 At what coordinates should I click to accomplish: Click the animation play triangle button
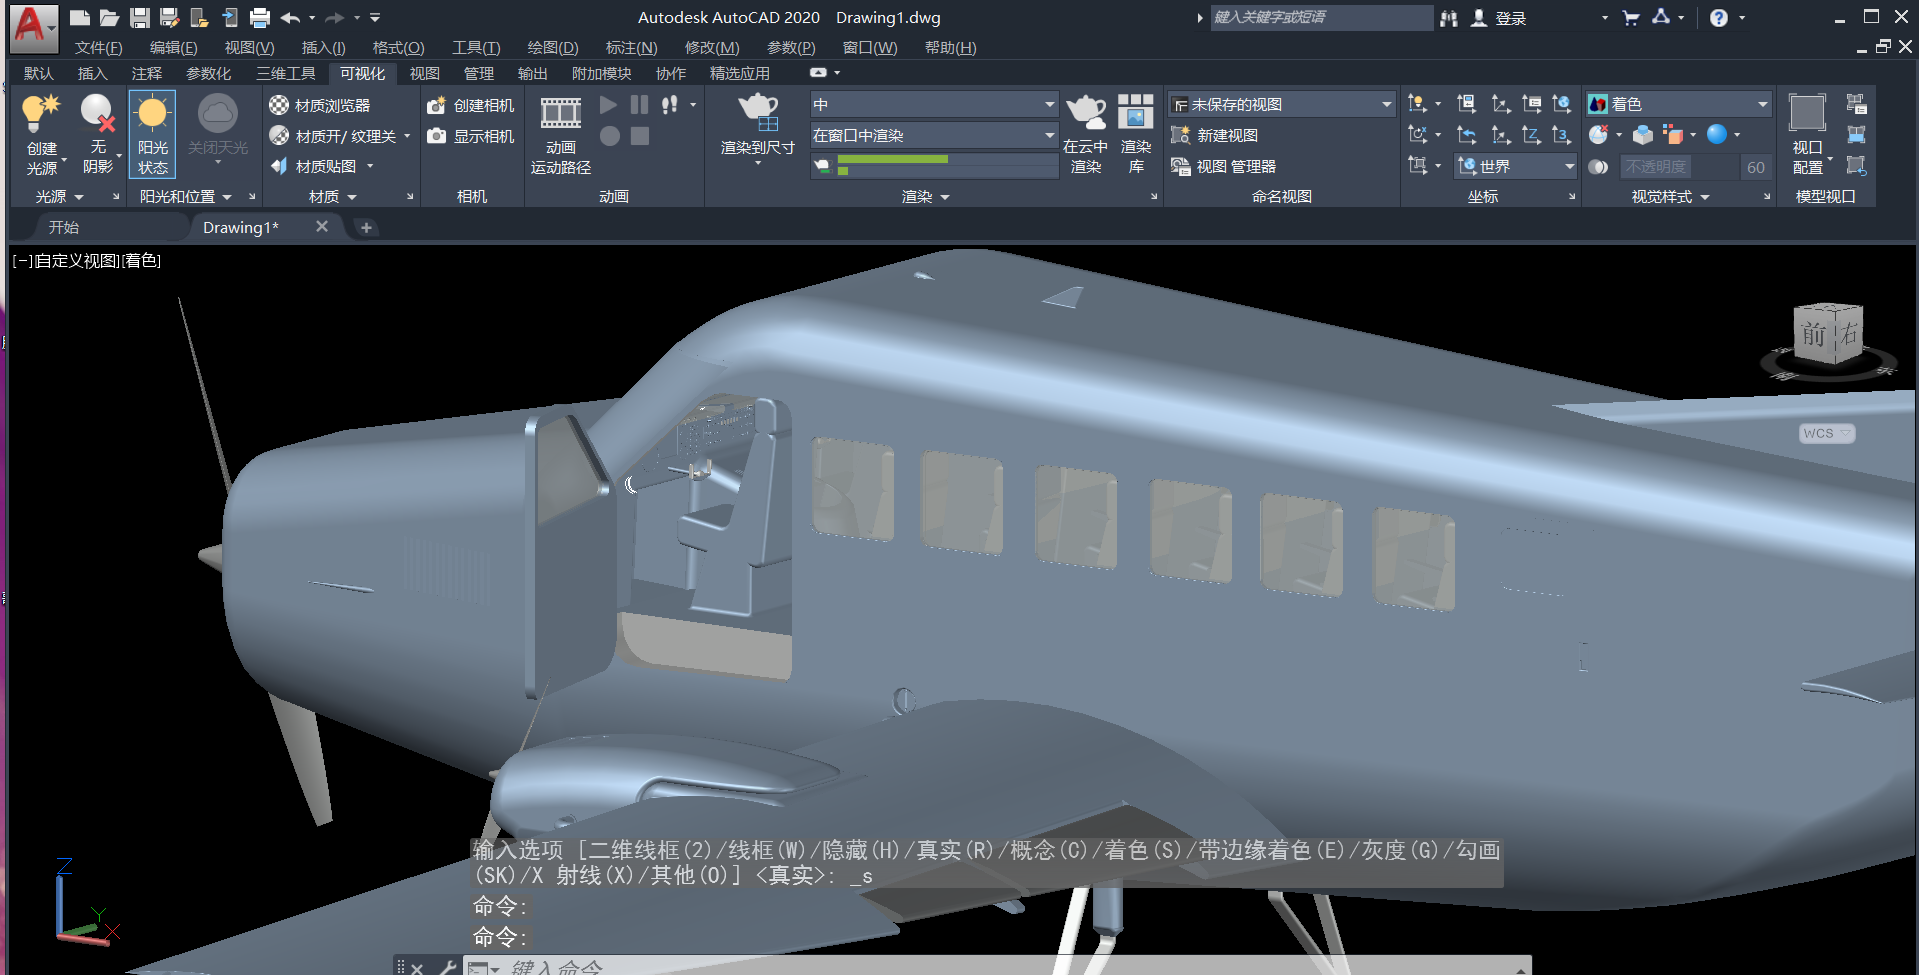tap(608, 104)
